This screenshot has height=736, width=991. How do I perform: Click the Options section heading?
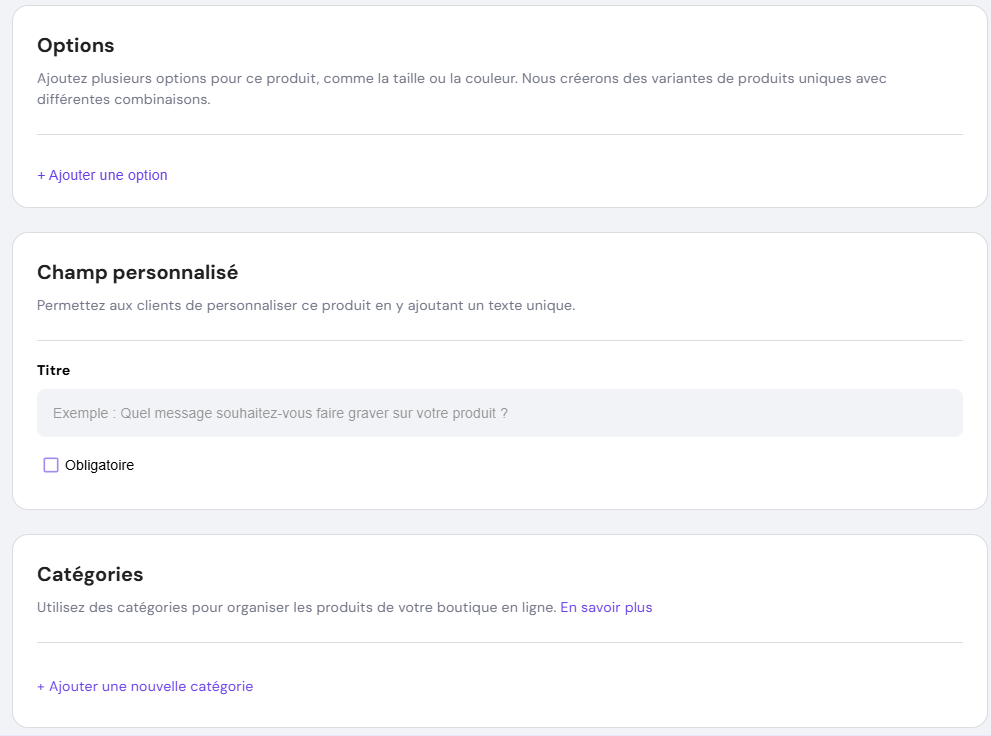click(75, 45)
